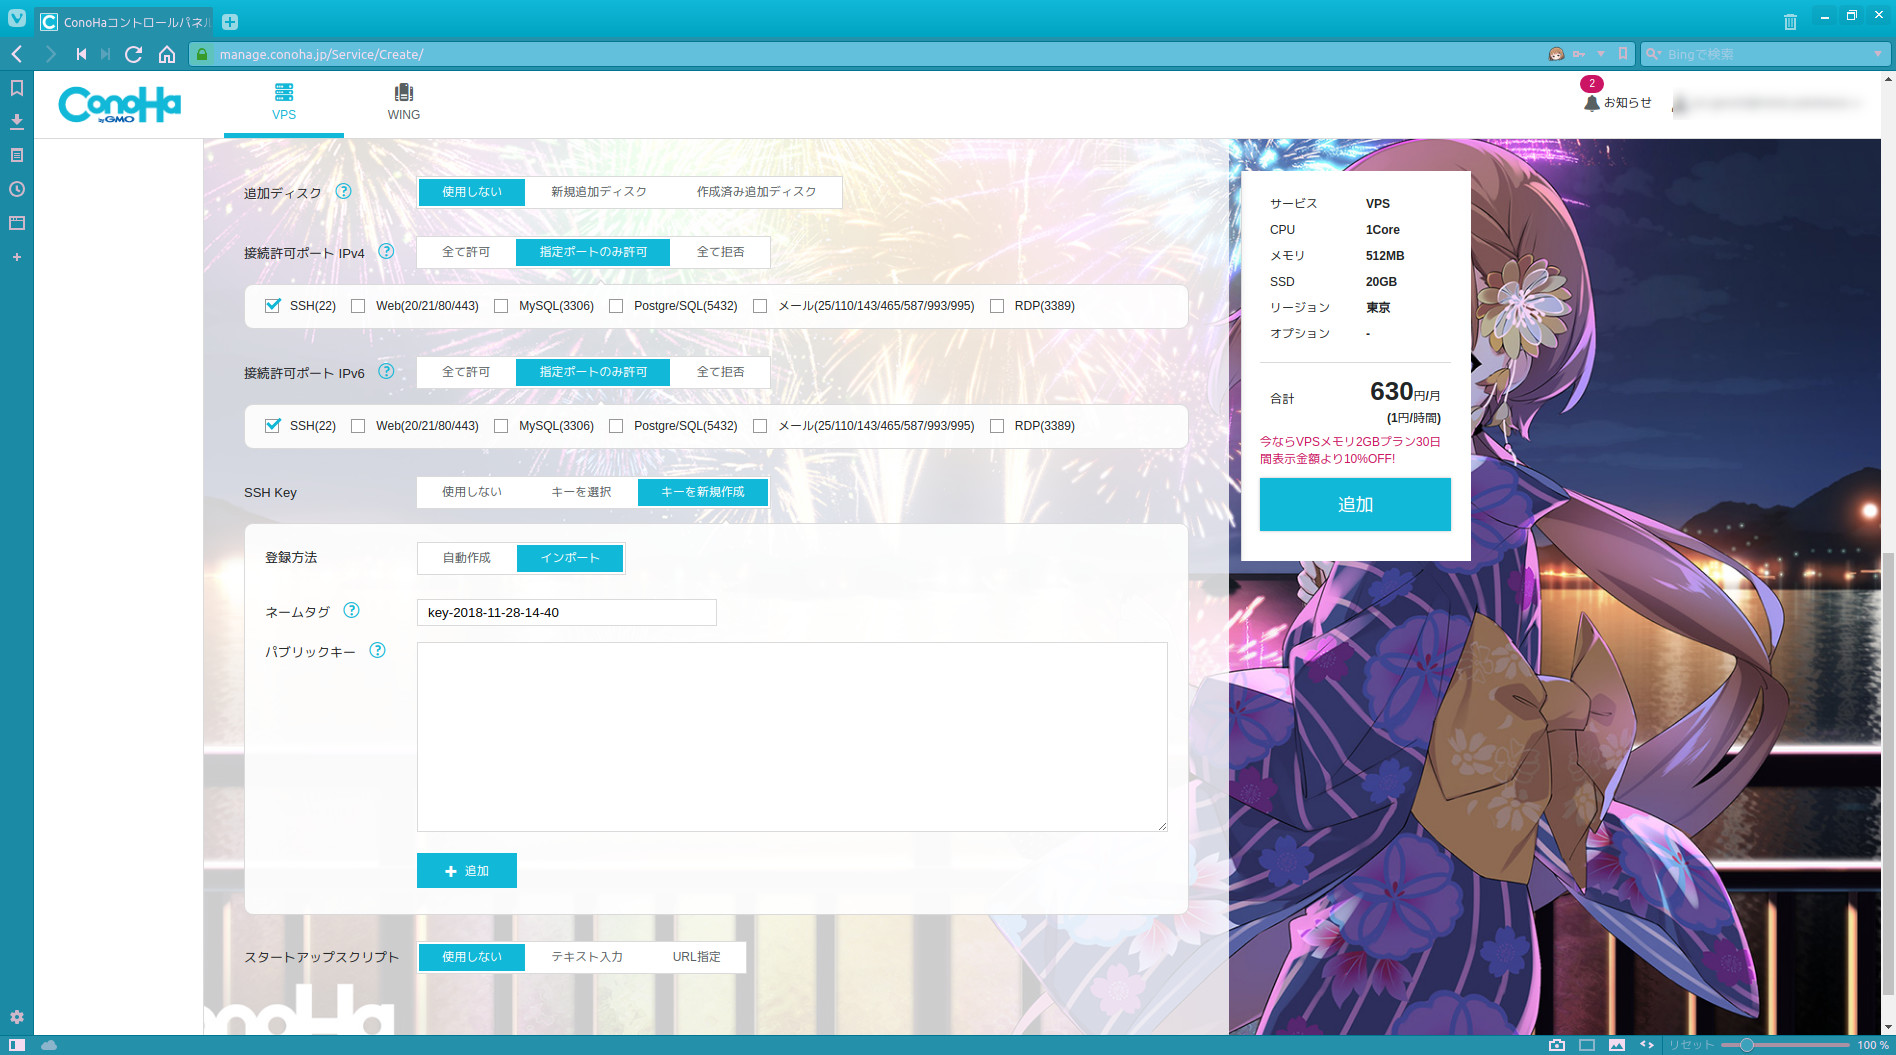Screen dimensions: 1896x1055
Task: Click the green padlock site info icon
Action: [x=202, y=54]
